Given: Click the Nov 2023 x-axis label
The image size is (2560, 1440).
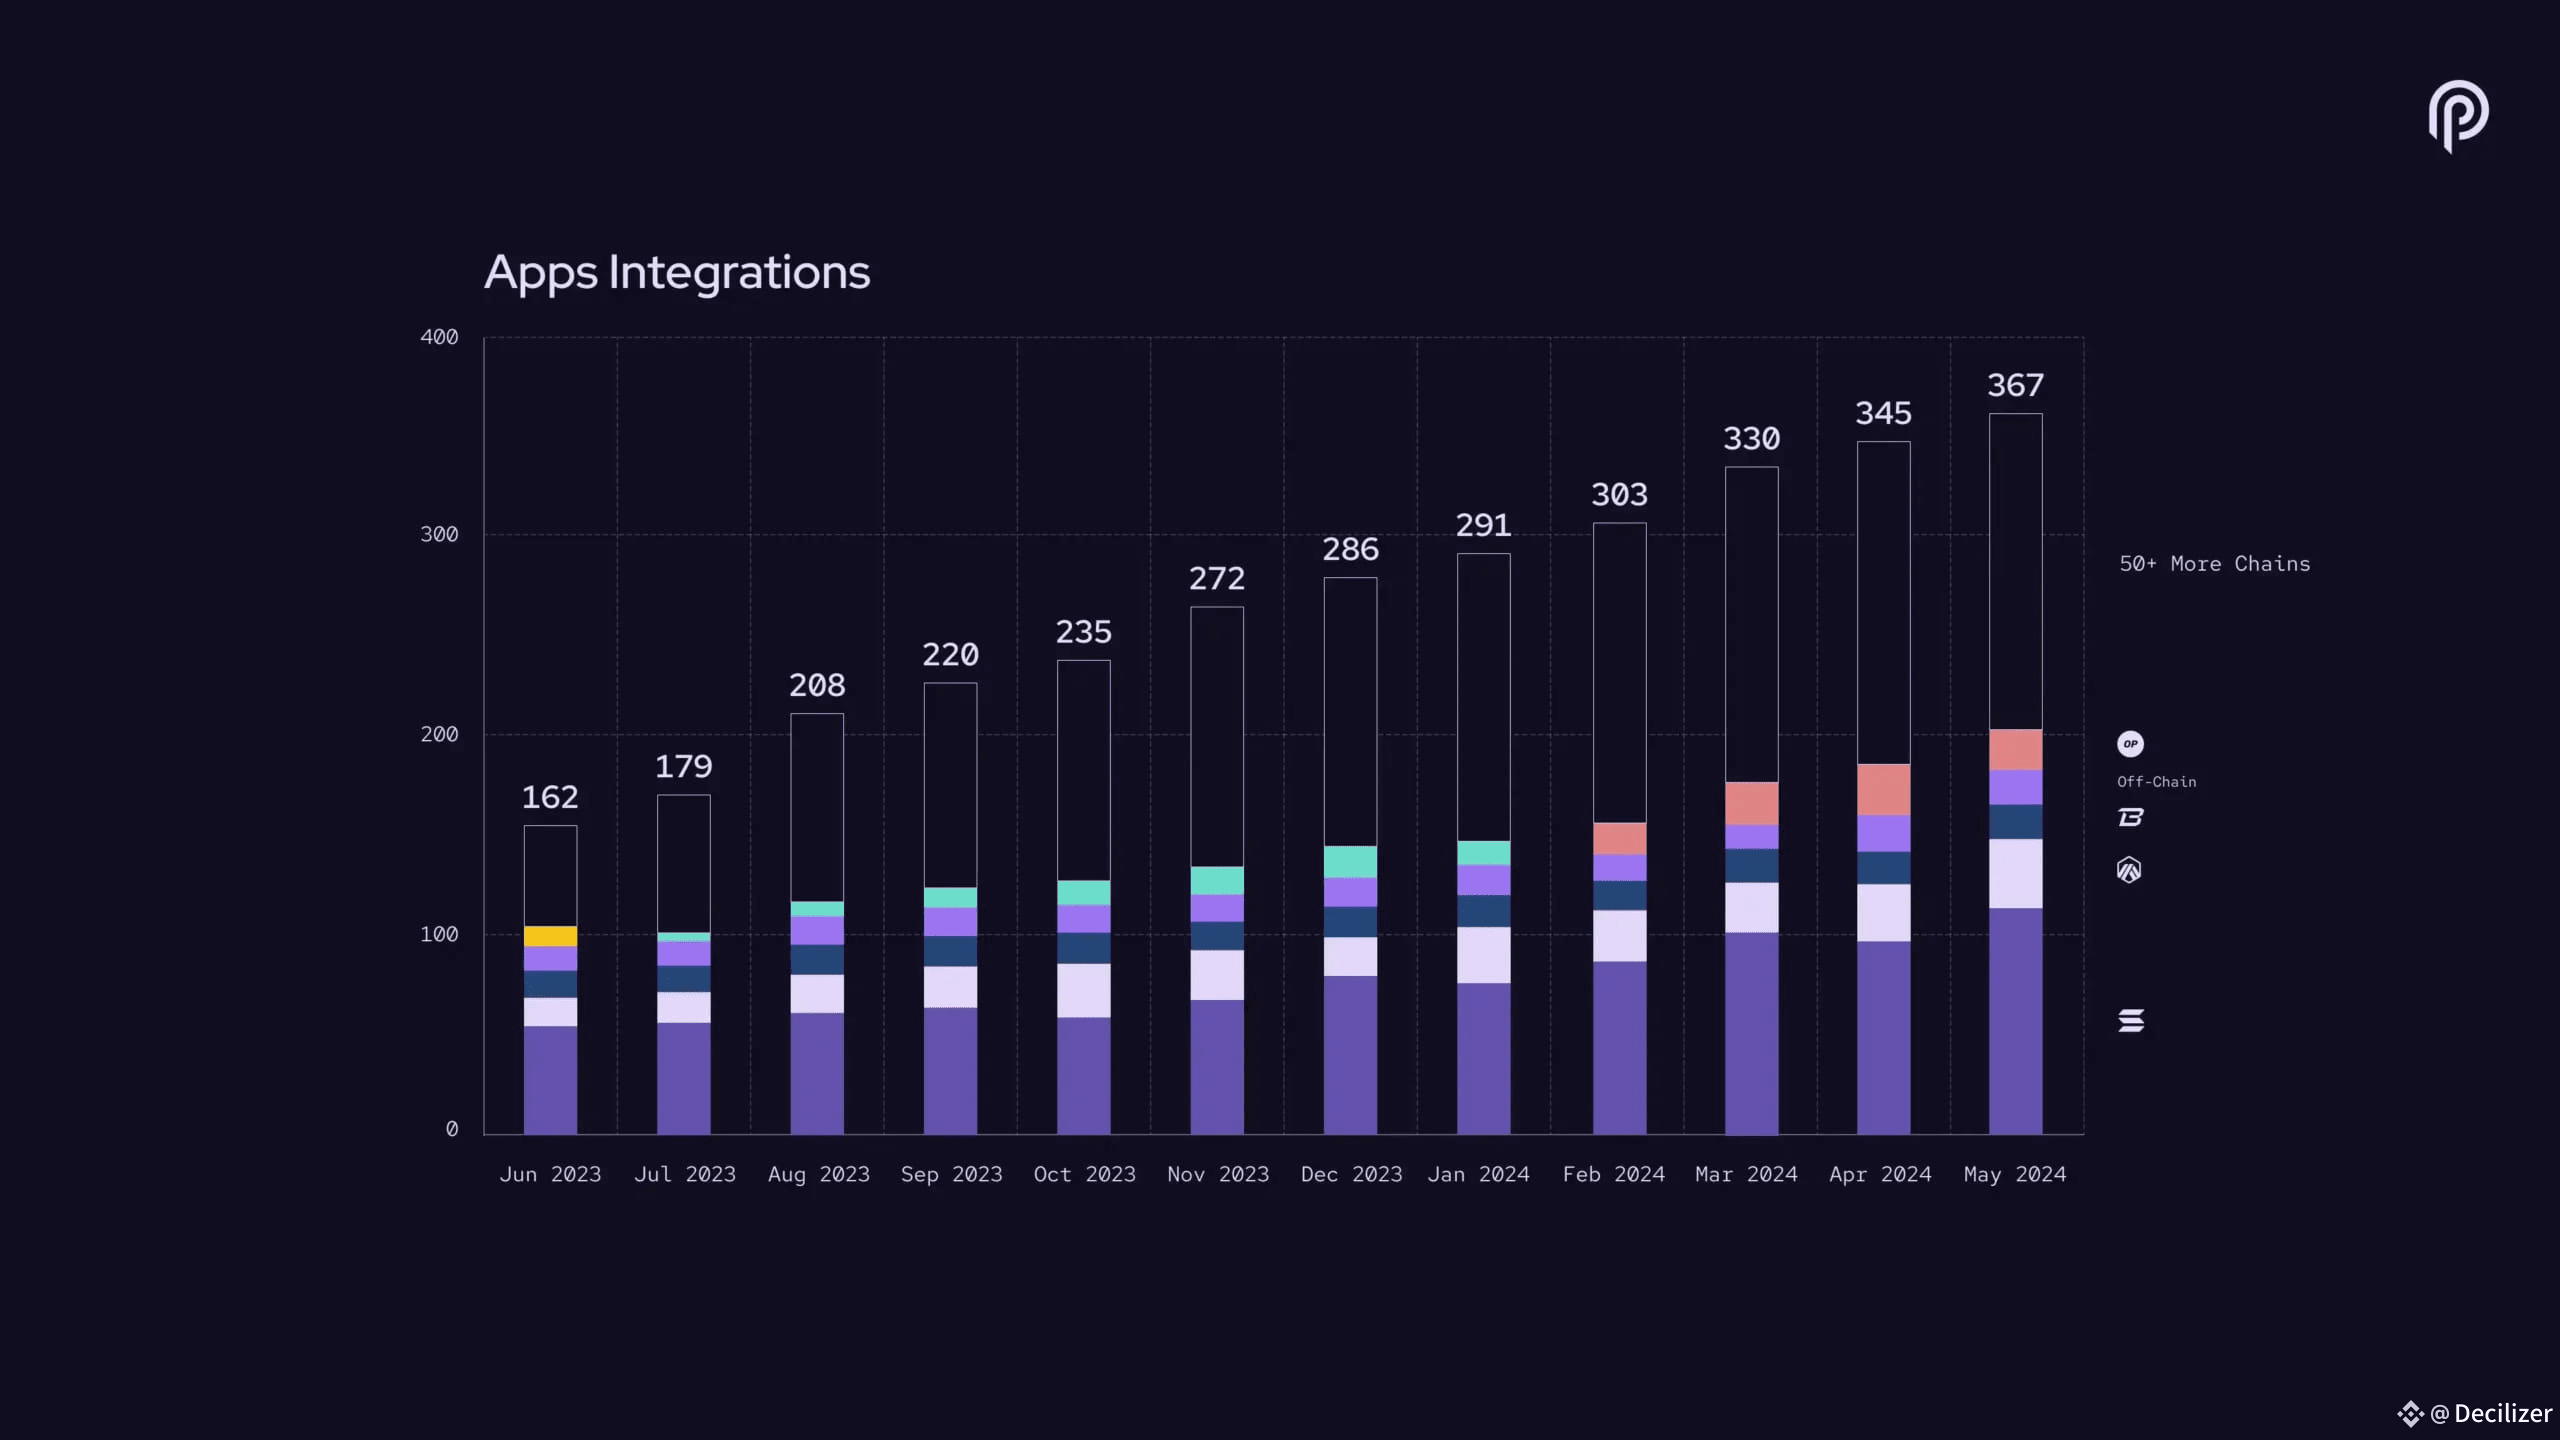Looking at the screenshot, I should point(1217,1174).
